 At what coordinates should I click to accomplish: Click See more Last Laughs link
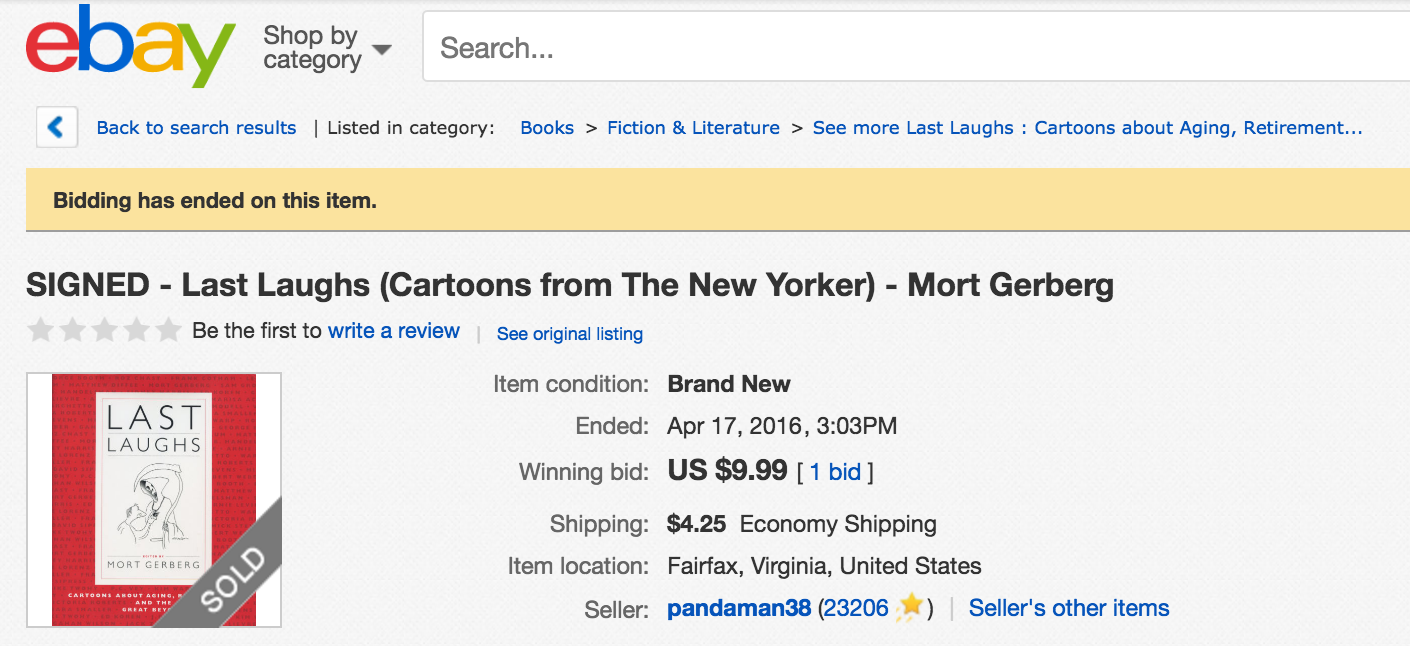point(1087,128)
